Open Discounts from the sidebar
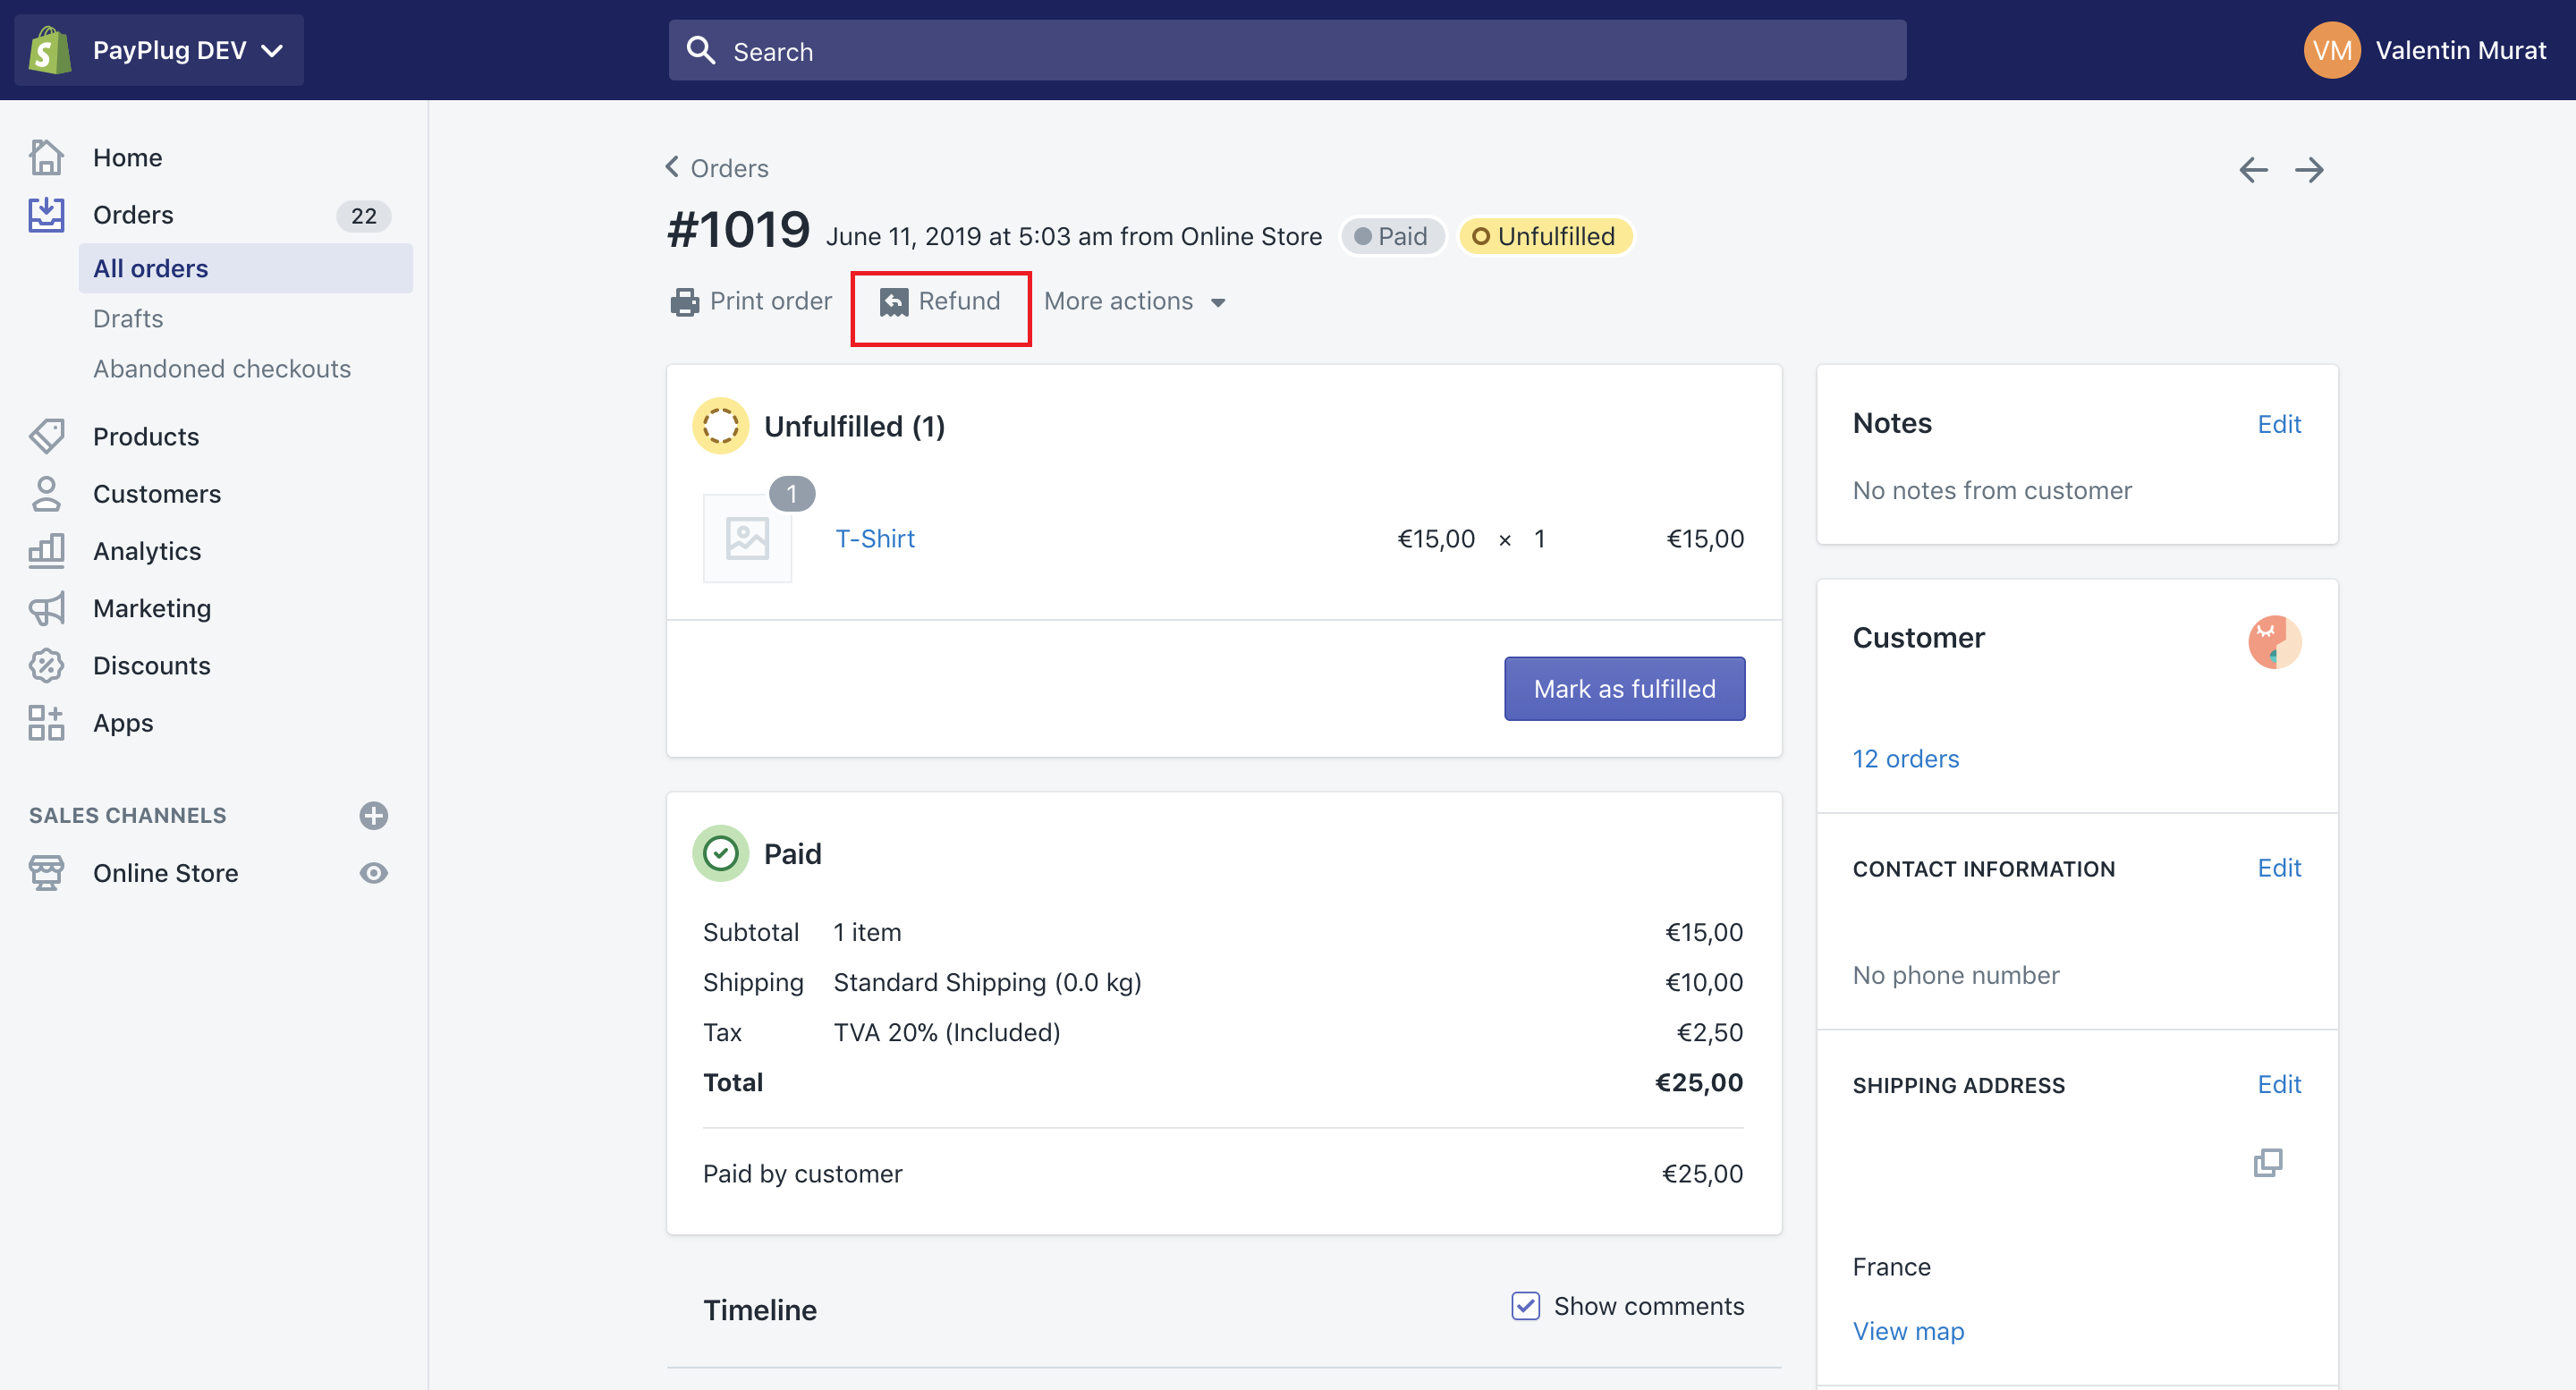 point(151,665)
